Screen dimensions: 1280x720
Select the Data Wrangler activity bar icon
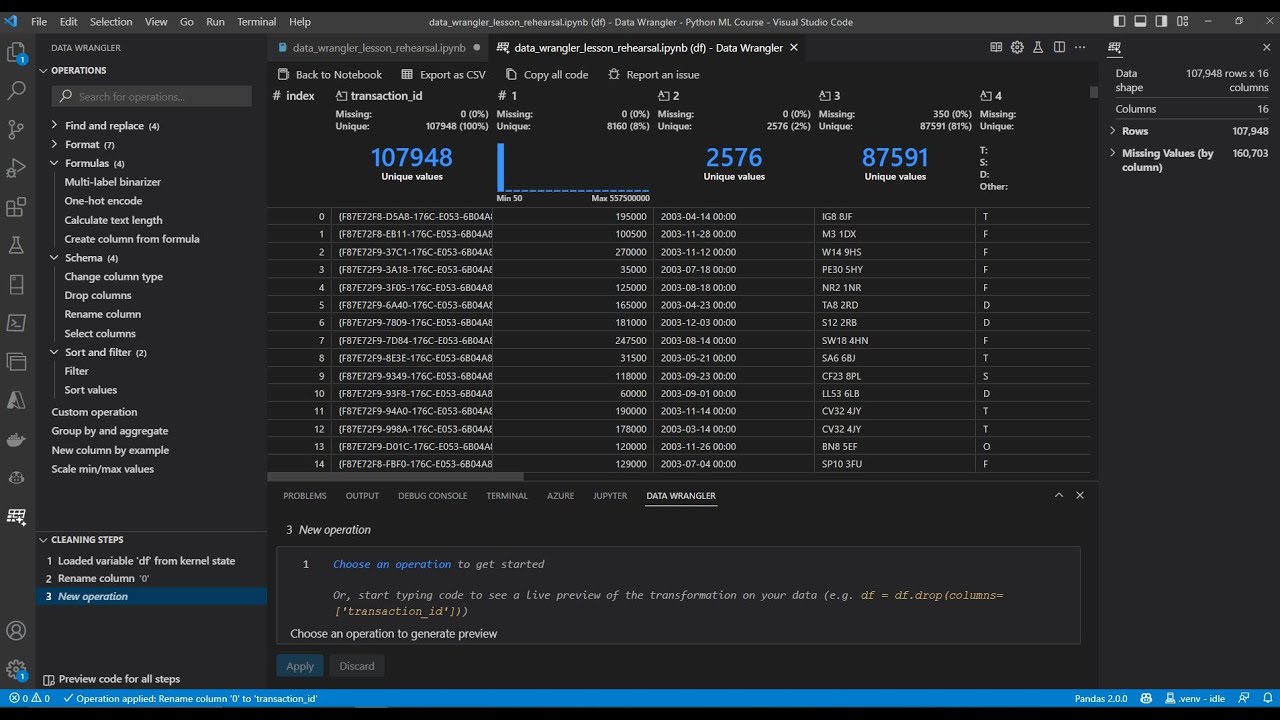16,516
